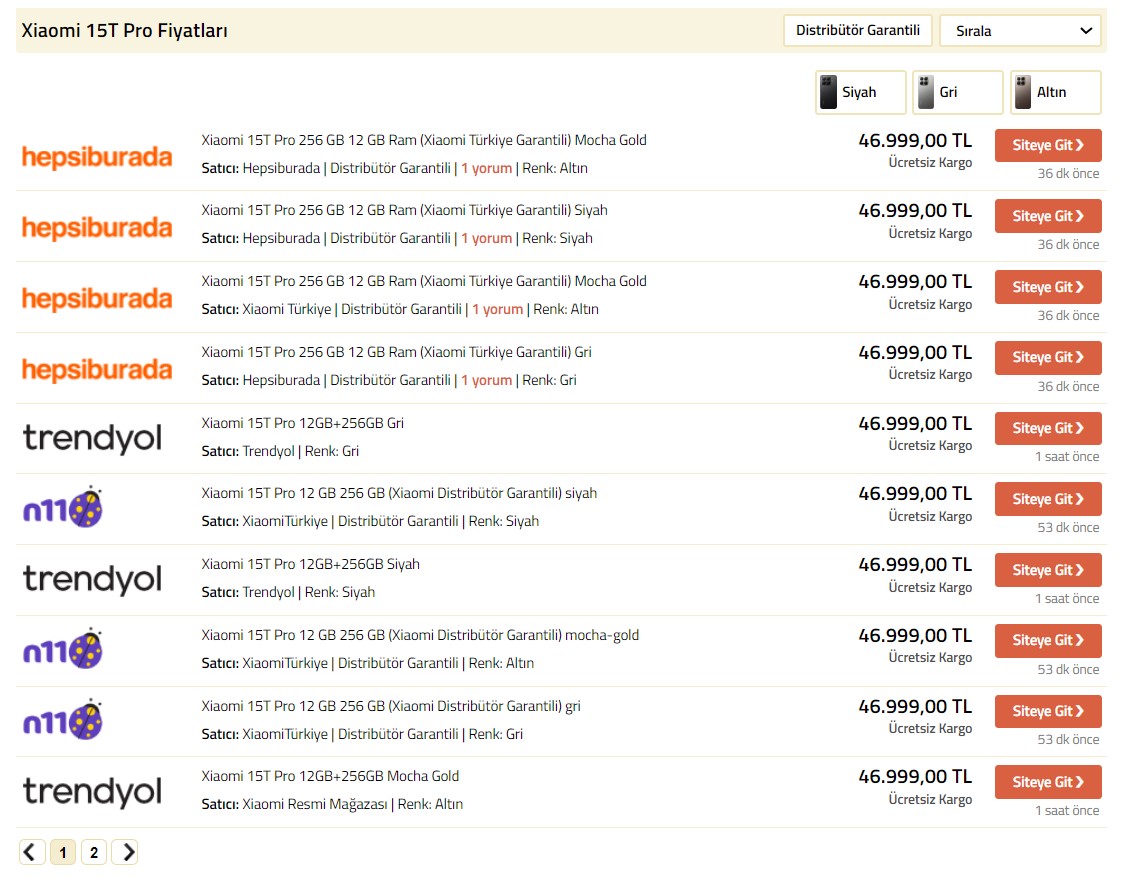1126x877 pixels.
Task: Filter by Gri color option
Action: point(957,92)
